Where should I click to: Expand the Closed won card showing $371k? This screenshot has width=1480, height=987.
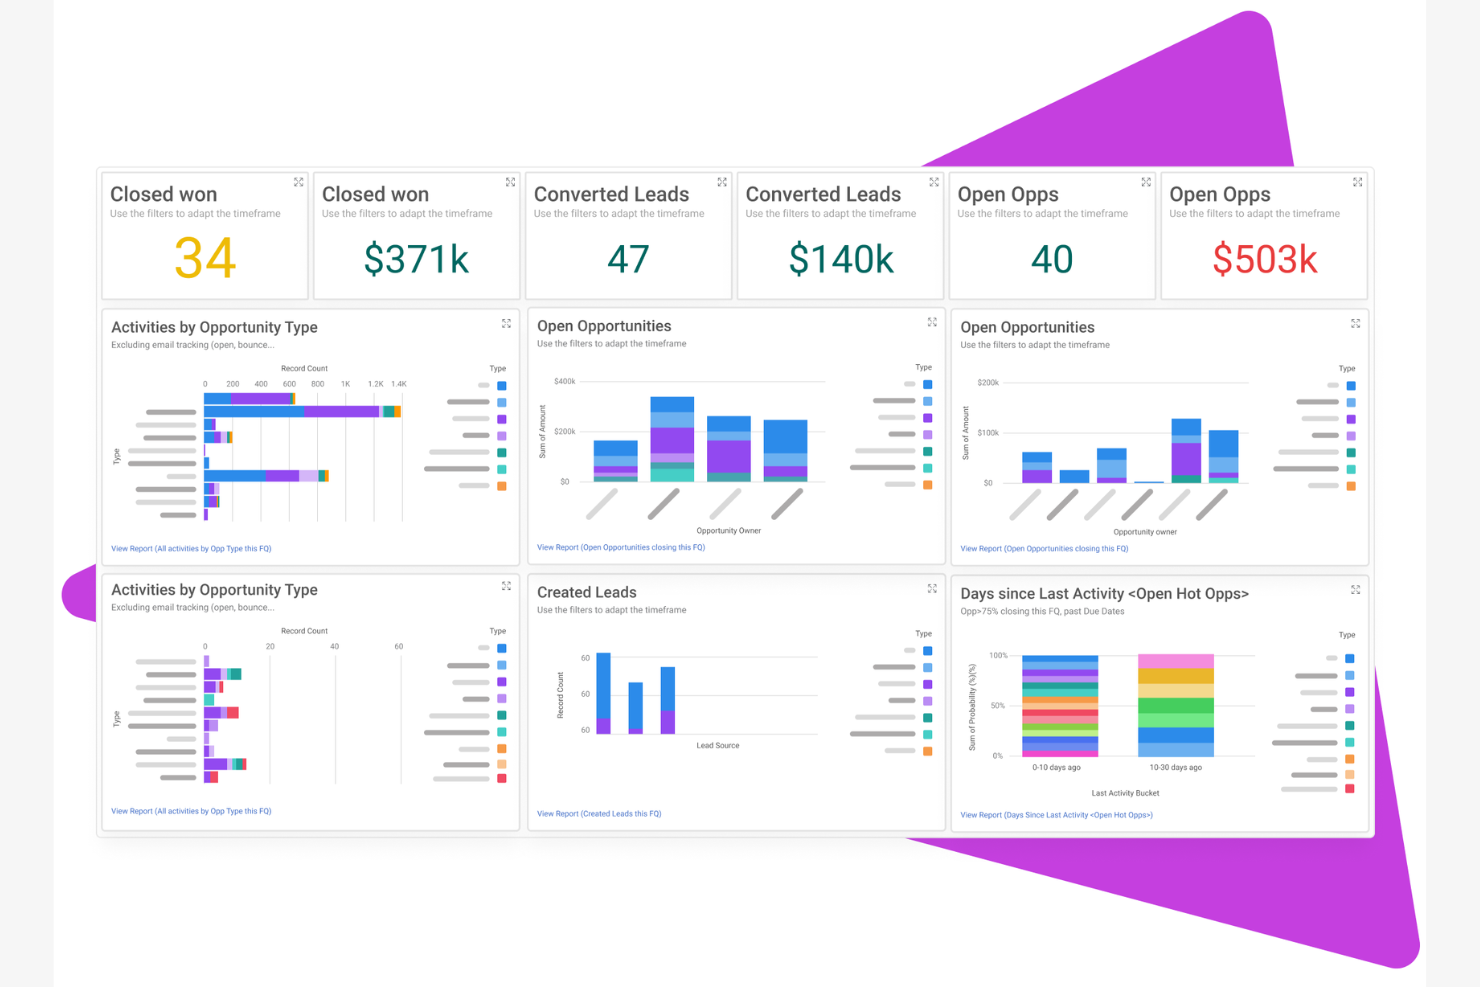pos(510,182)
